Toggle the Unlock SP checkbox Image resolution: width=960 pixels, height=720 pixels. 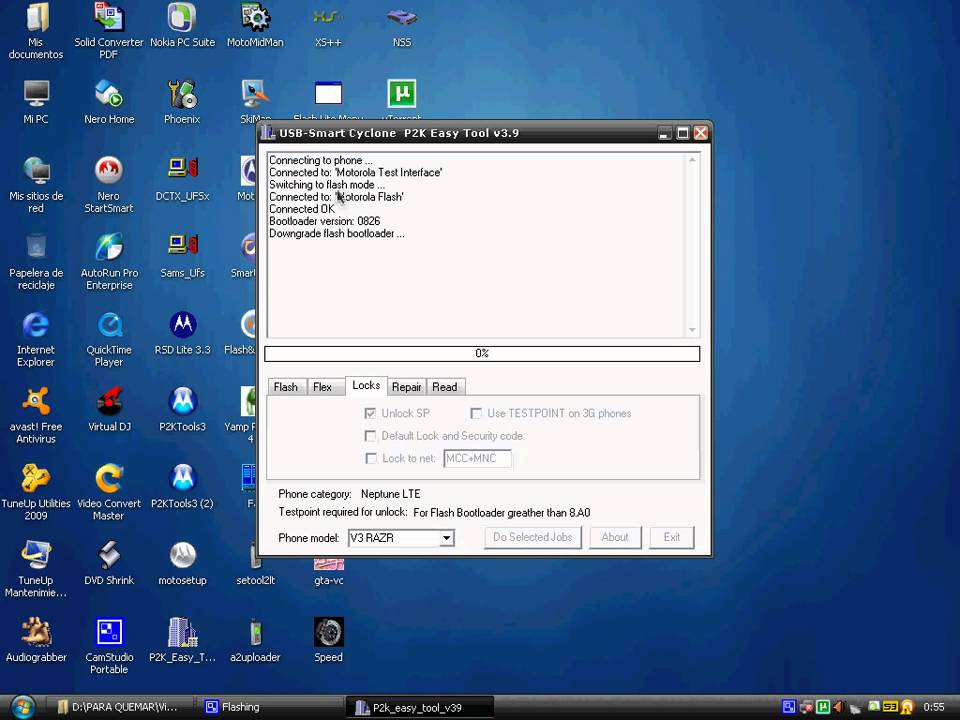coord(370,413)
